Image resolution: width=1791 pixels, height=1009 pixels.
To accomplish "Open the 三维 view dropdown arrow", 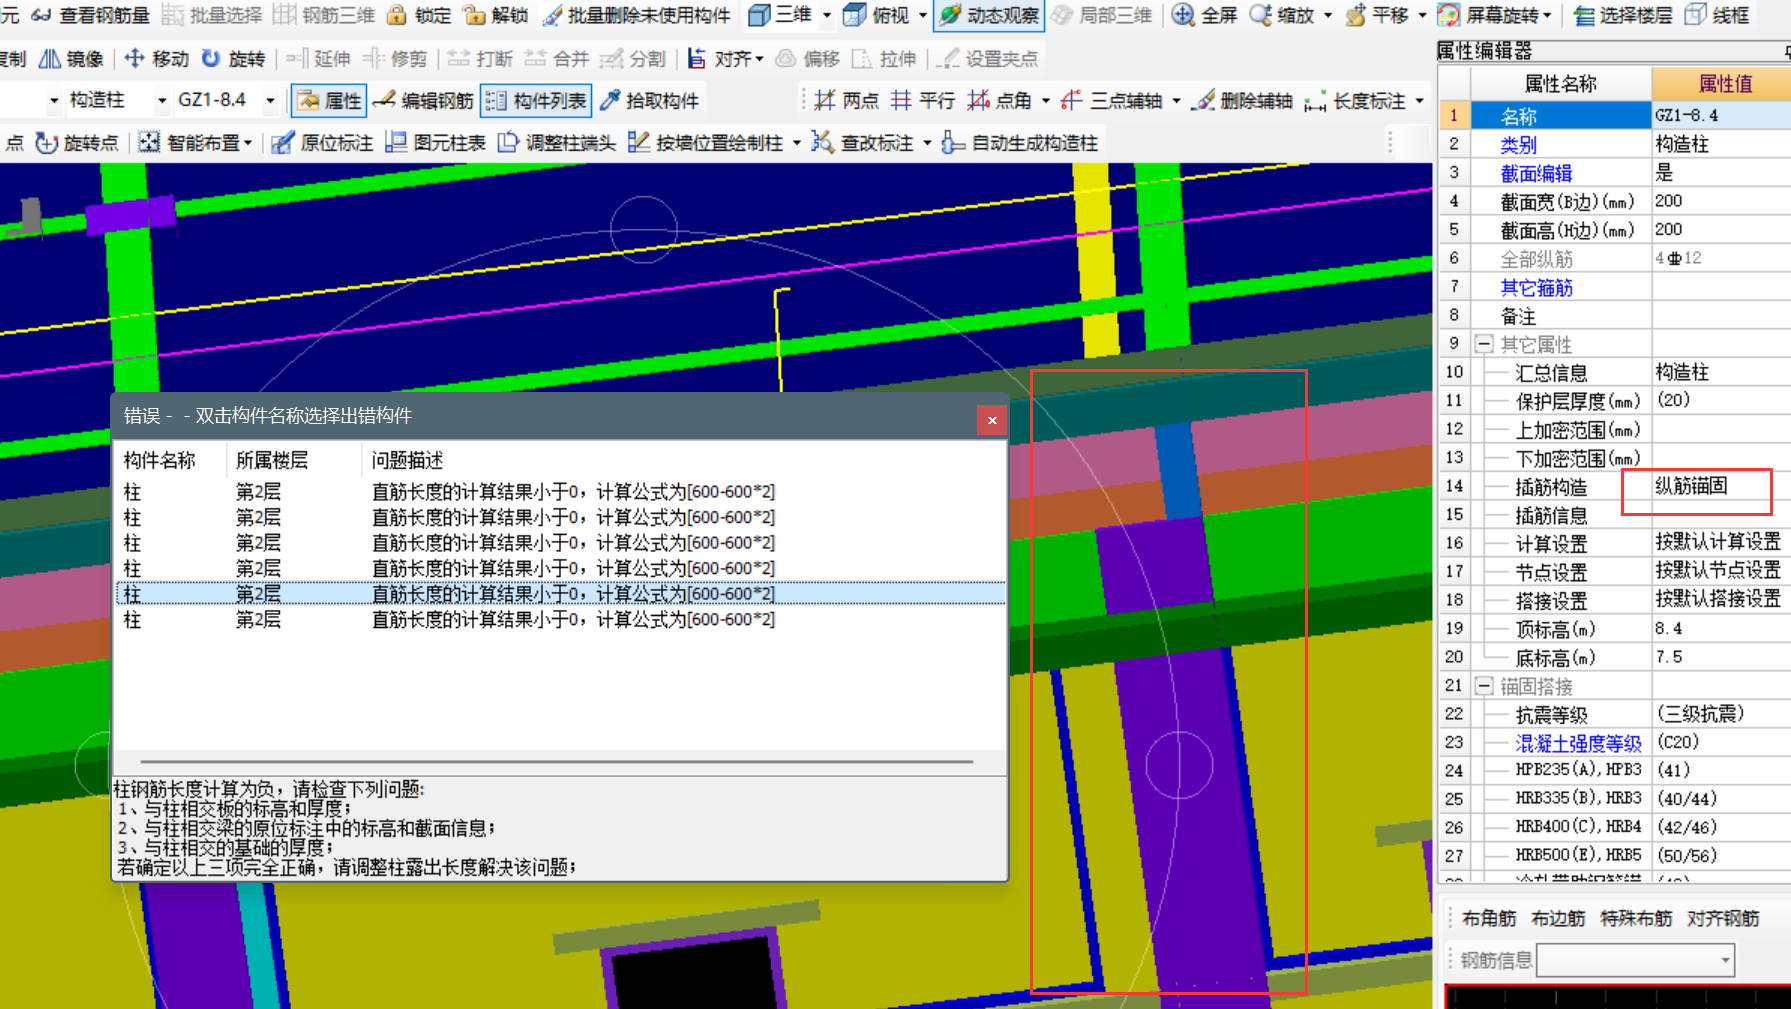I will [827, 15].
